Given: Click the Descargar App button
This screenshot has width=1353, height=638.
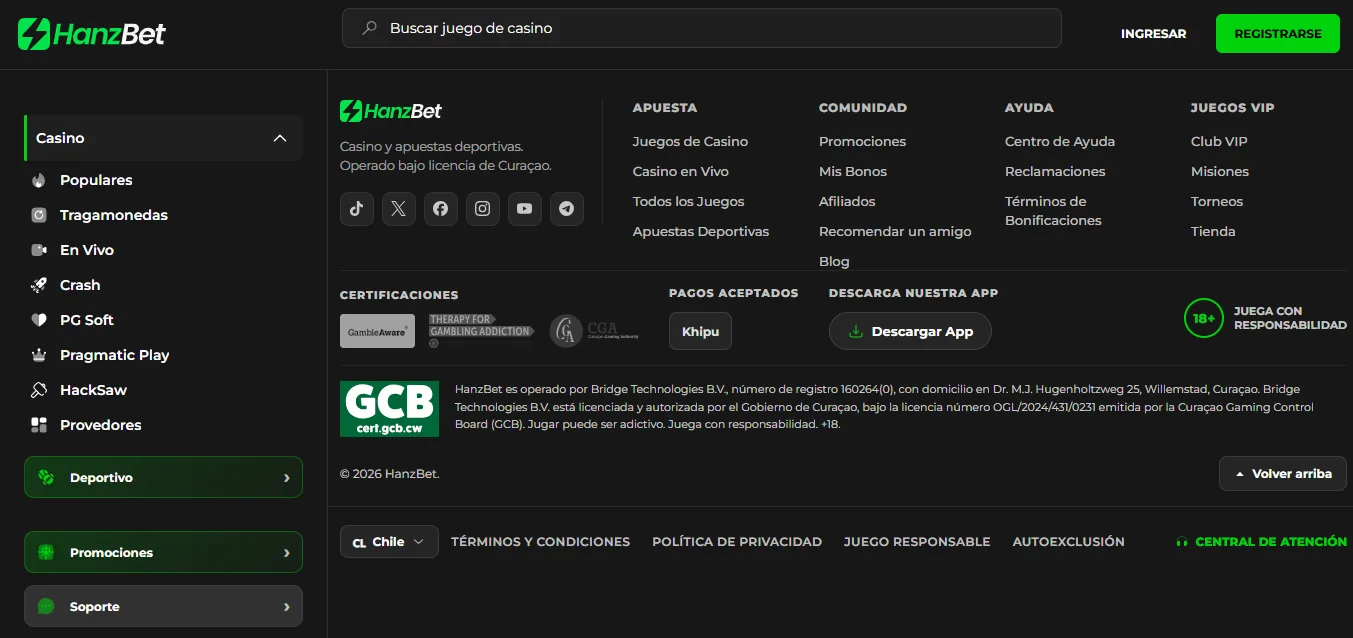Looking at the screenshot, I should [910, 331].
